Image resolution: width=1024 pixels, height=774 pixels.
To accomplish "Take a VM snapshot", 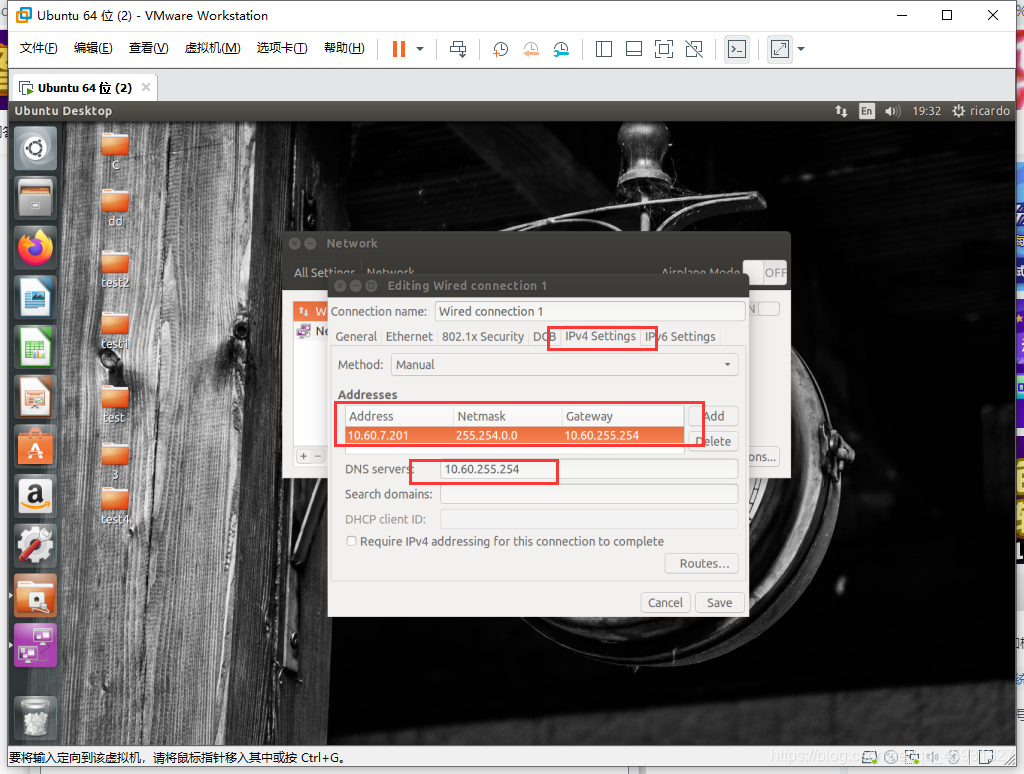I will pyautogui.click(x=500, y=49).
